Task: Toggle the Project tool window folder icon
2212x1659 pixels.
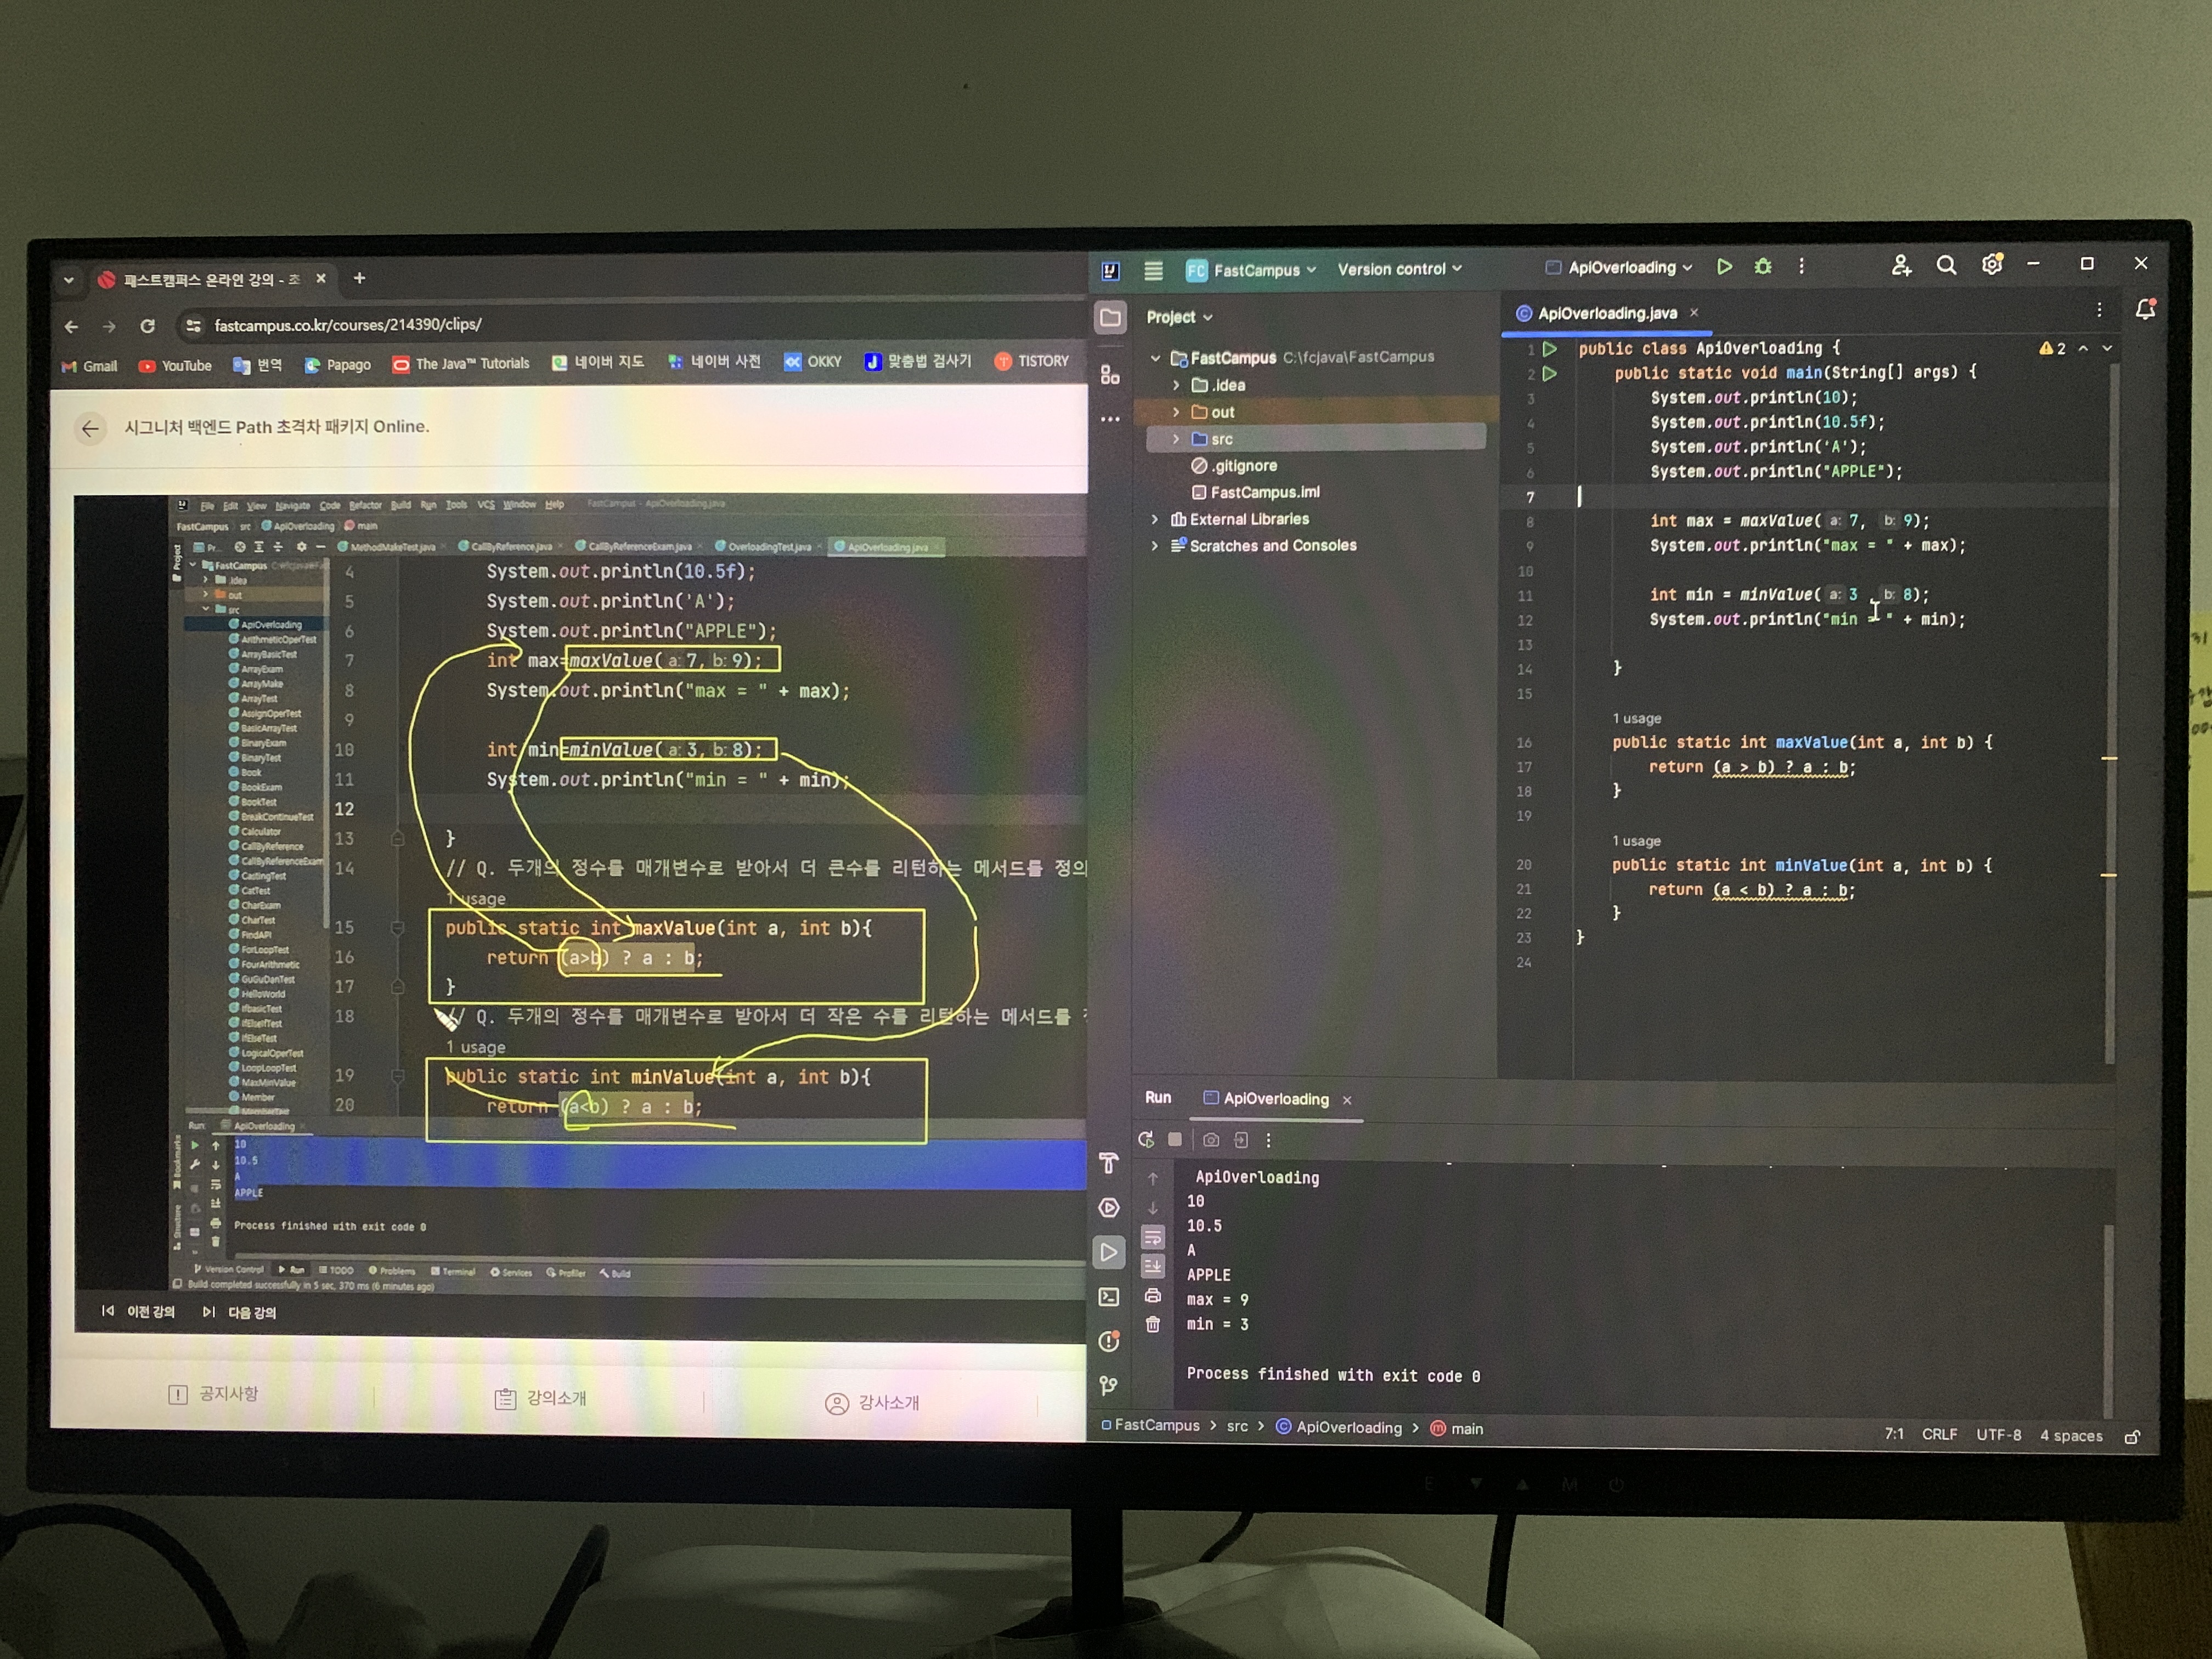Action: [x=1110, y=318]
